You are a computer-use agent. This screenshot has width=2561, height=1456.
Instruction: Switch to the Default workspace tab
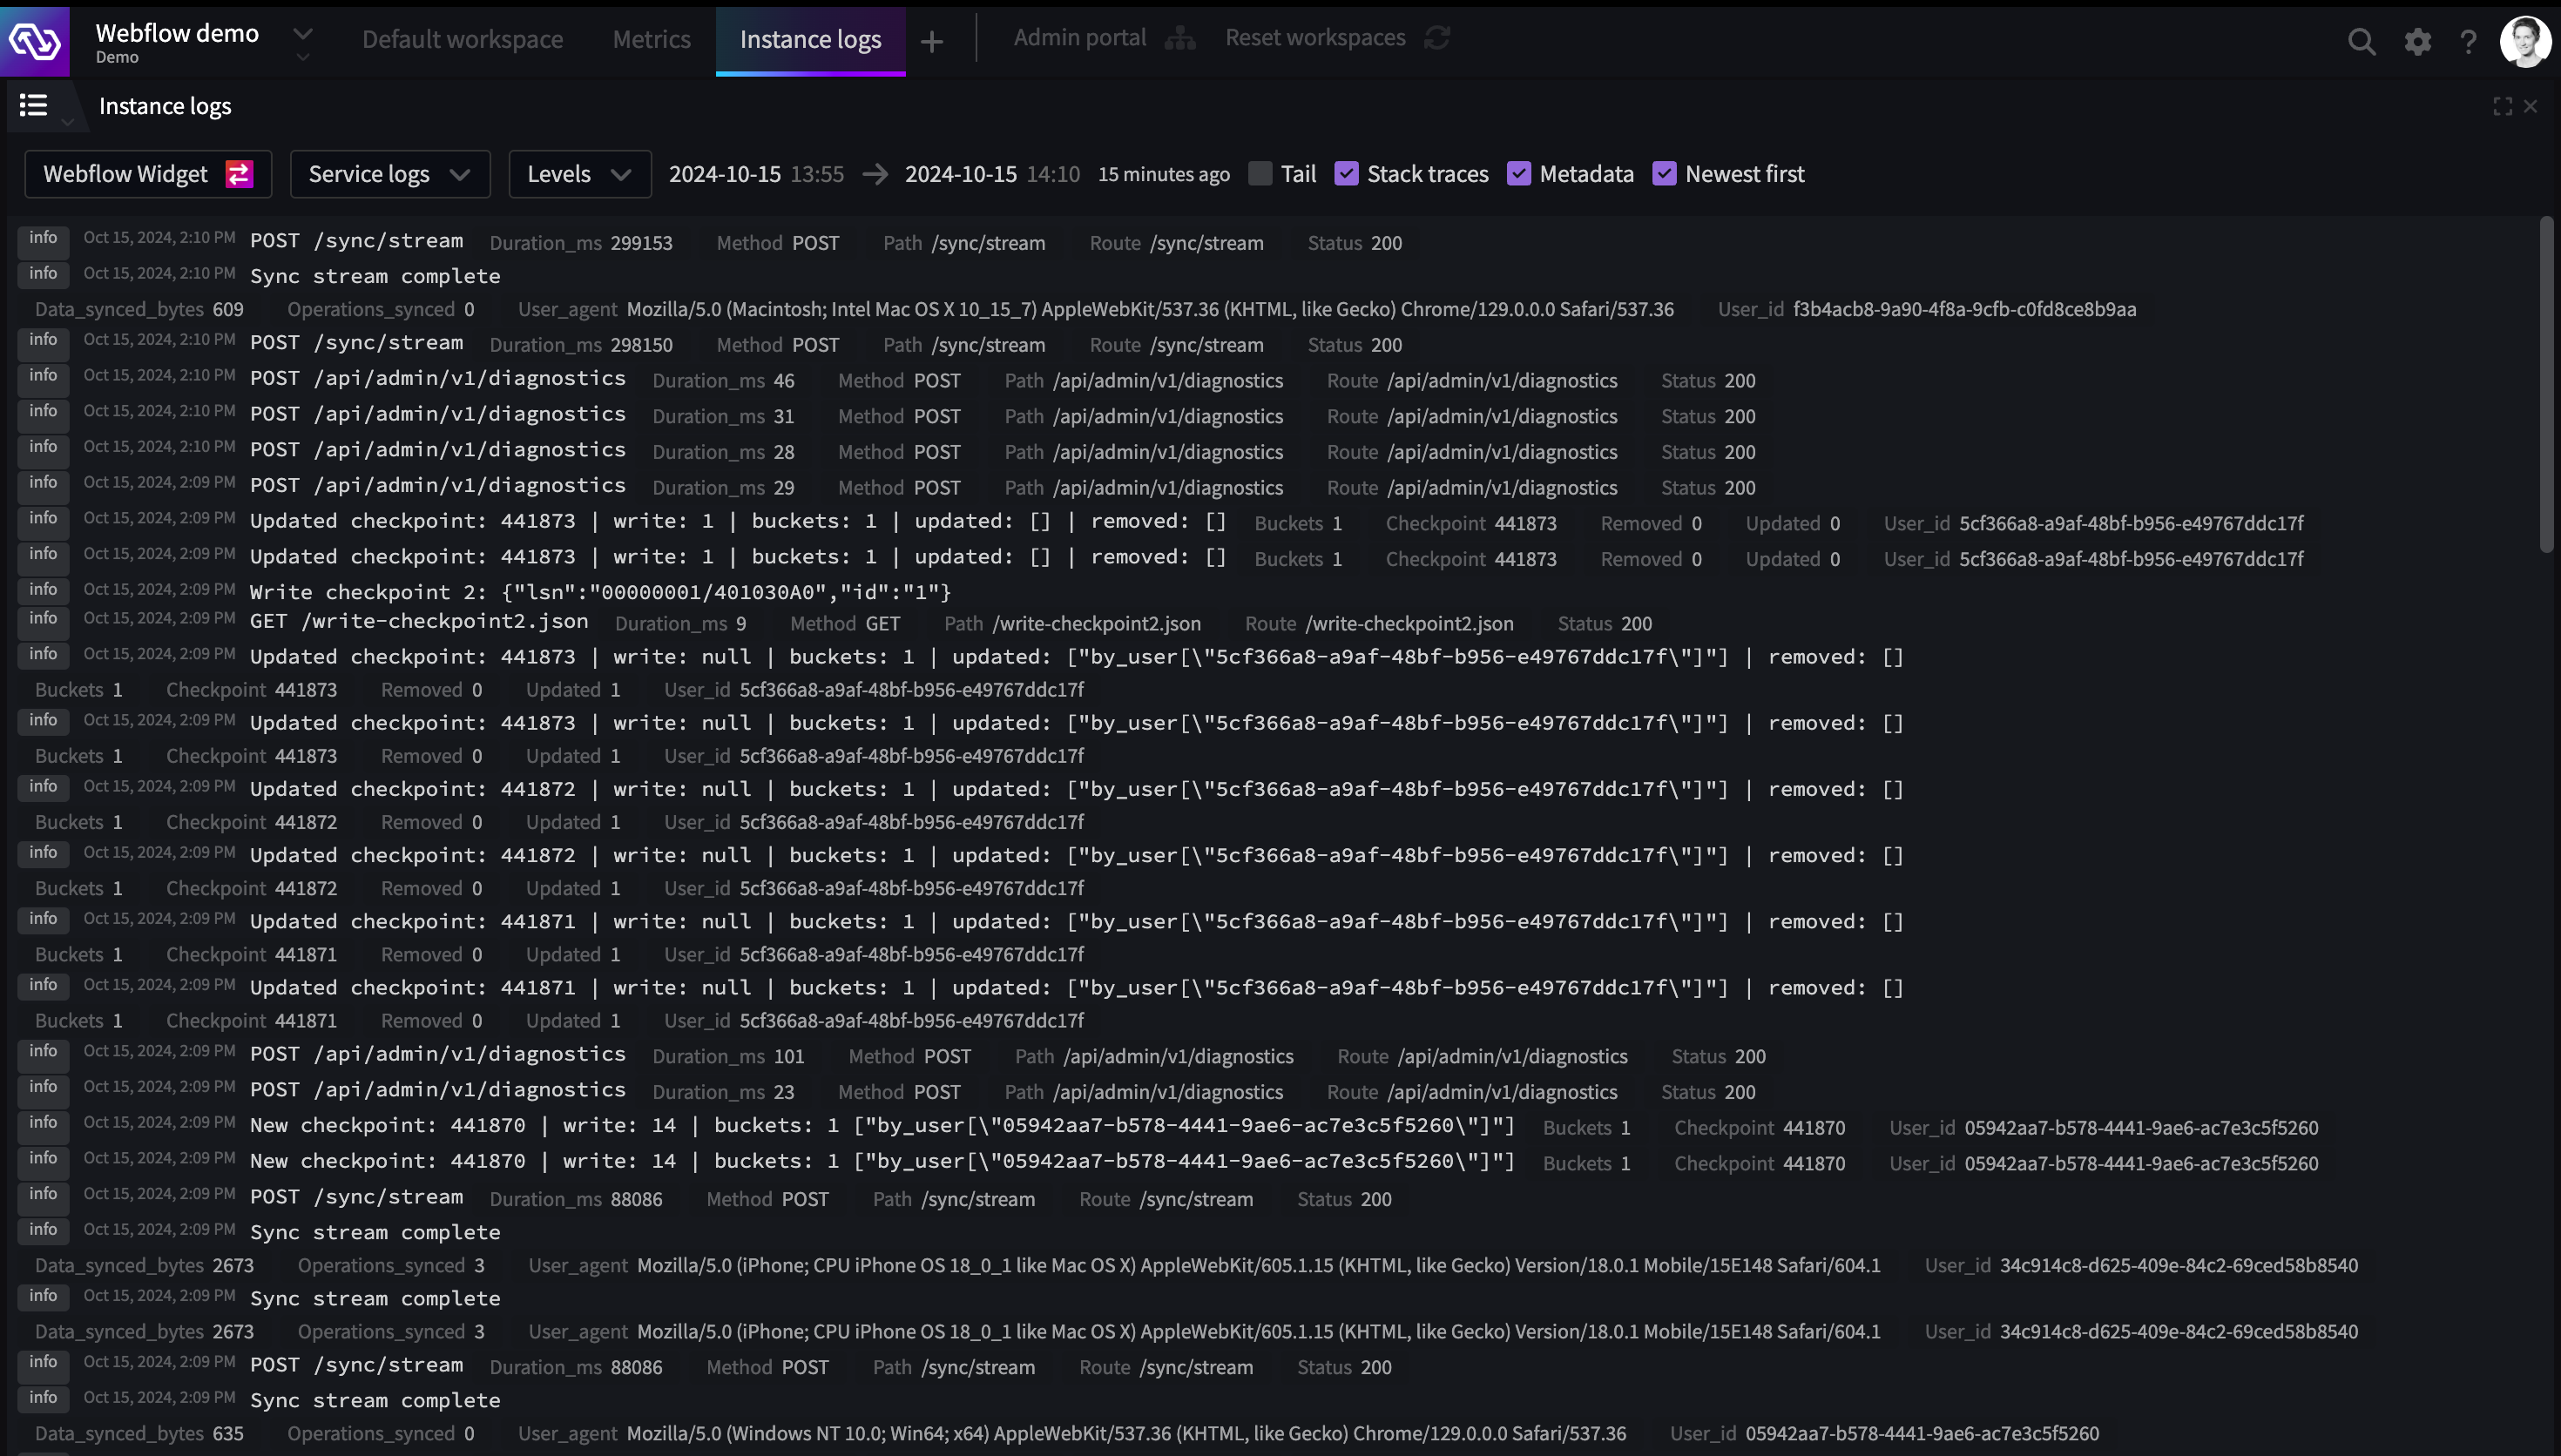(x=462, y=39)
